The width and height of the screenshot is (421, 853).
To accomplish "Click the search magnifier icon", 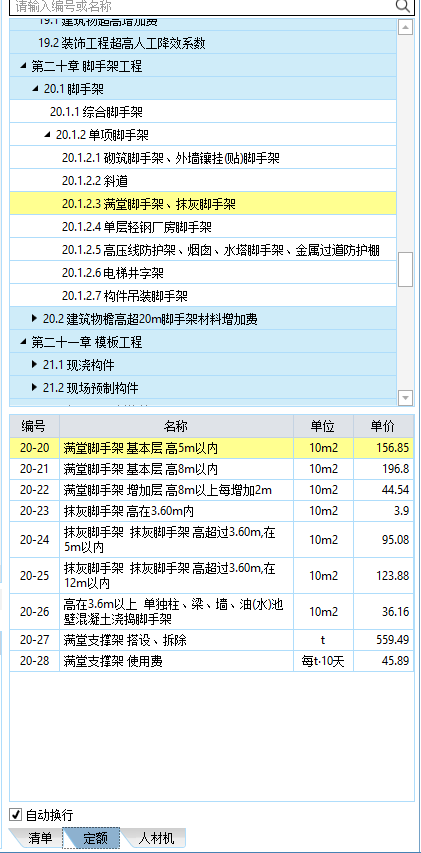I will pos(403,6).
